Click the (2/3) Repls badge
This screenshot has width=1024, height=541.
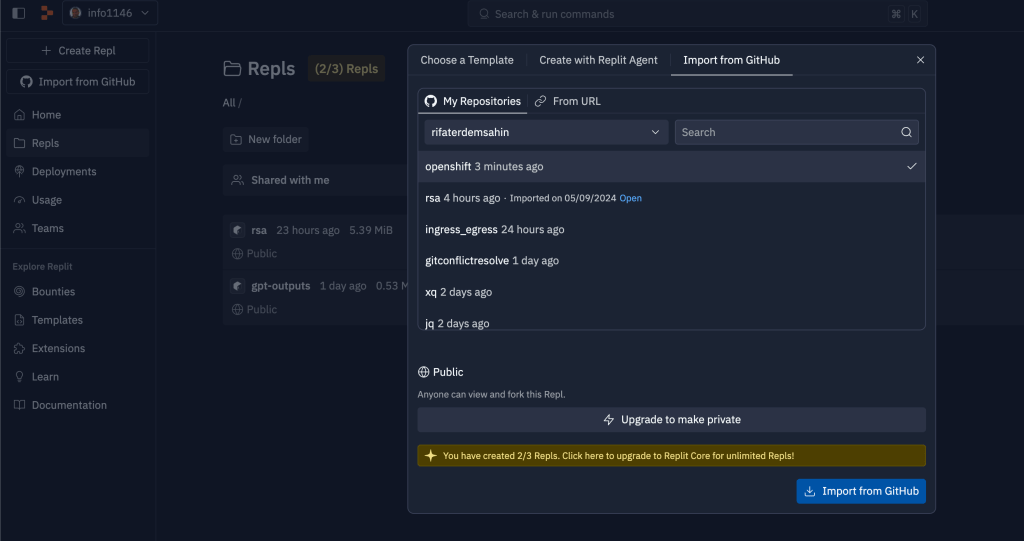(x=346, y=69)
